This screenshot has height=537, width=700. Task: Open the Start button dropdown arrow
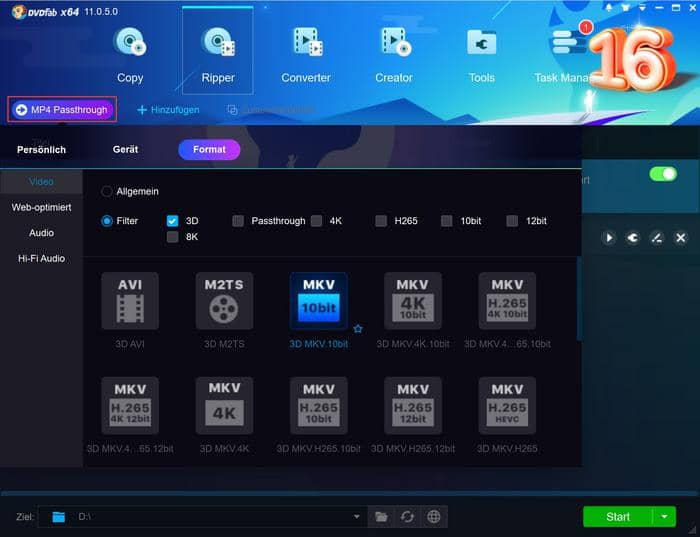click(664, 517)
